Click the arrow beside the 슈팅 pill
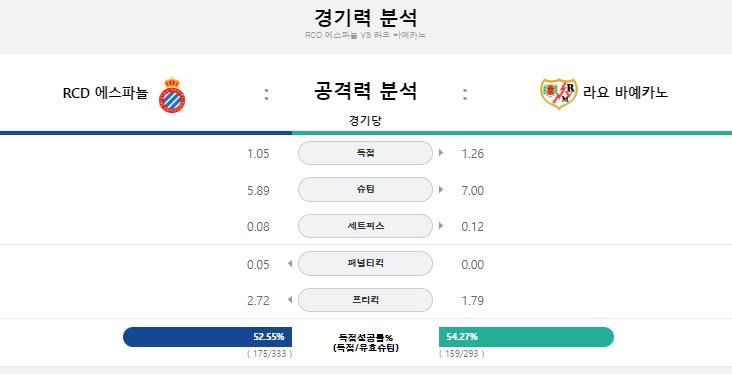 click(441, 190)
